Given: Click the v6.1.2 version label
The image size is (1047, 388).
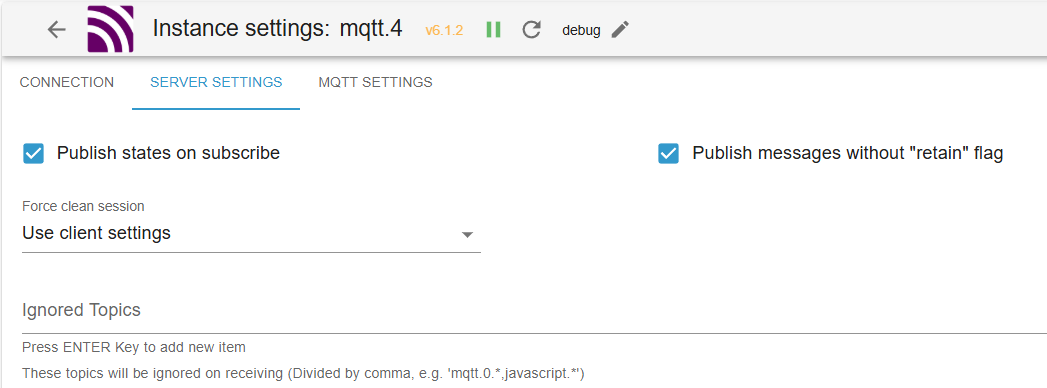Looking at the screenshot, I should point(444,30).
